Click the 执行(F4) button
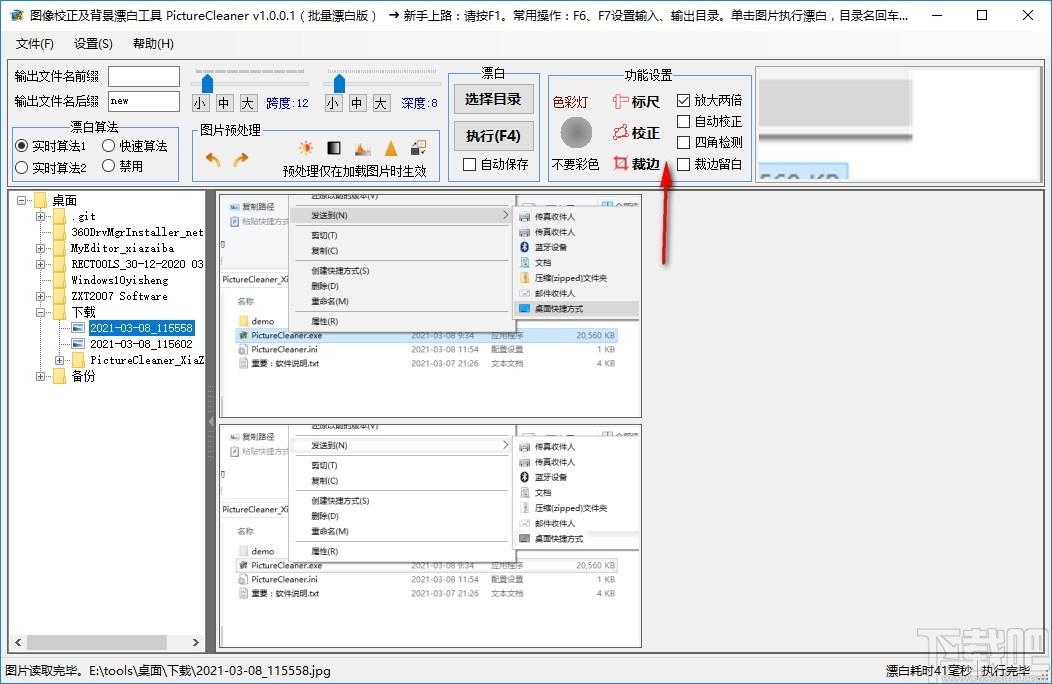Screen dimensions: 1052x684 click(x=493, y=136)
